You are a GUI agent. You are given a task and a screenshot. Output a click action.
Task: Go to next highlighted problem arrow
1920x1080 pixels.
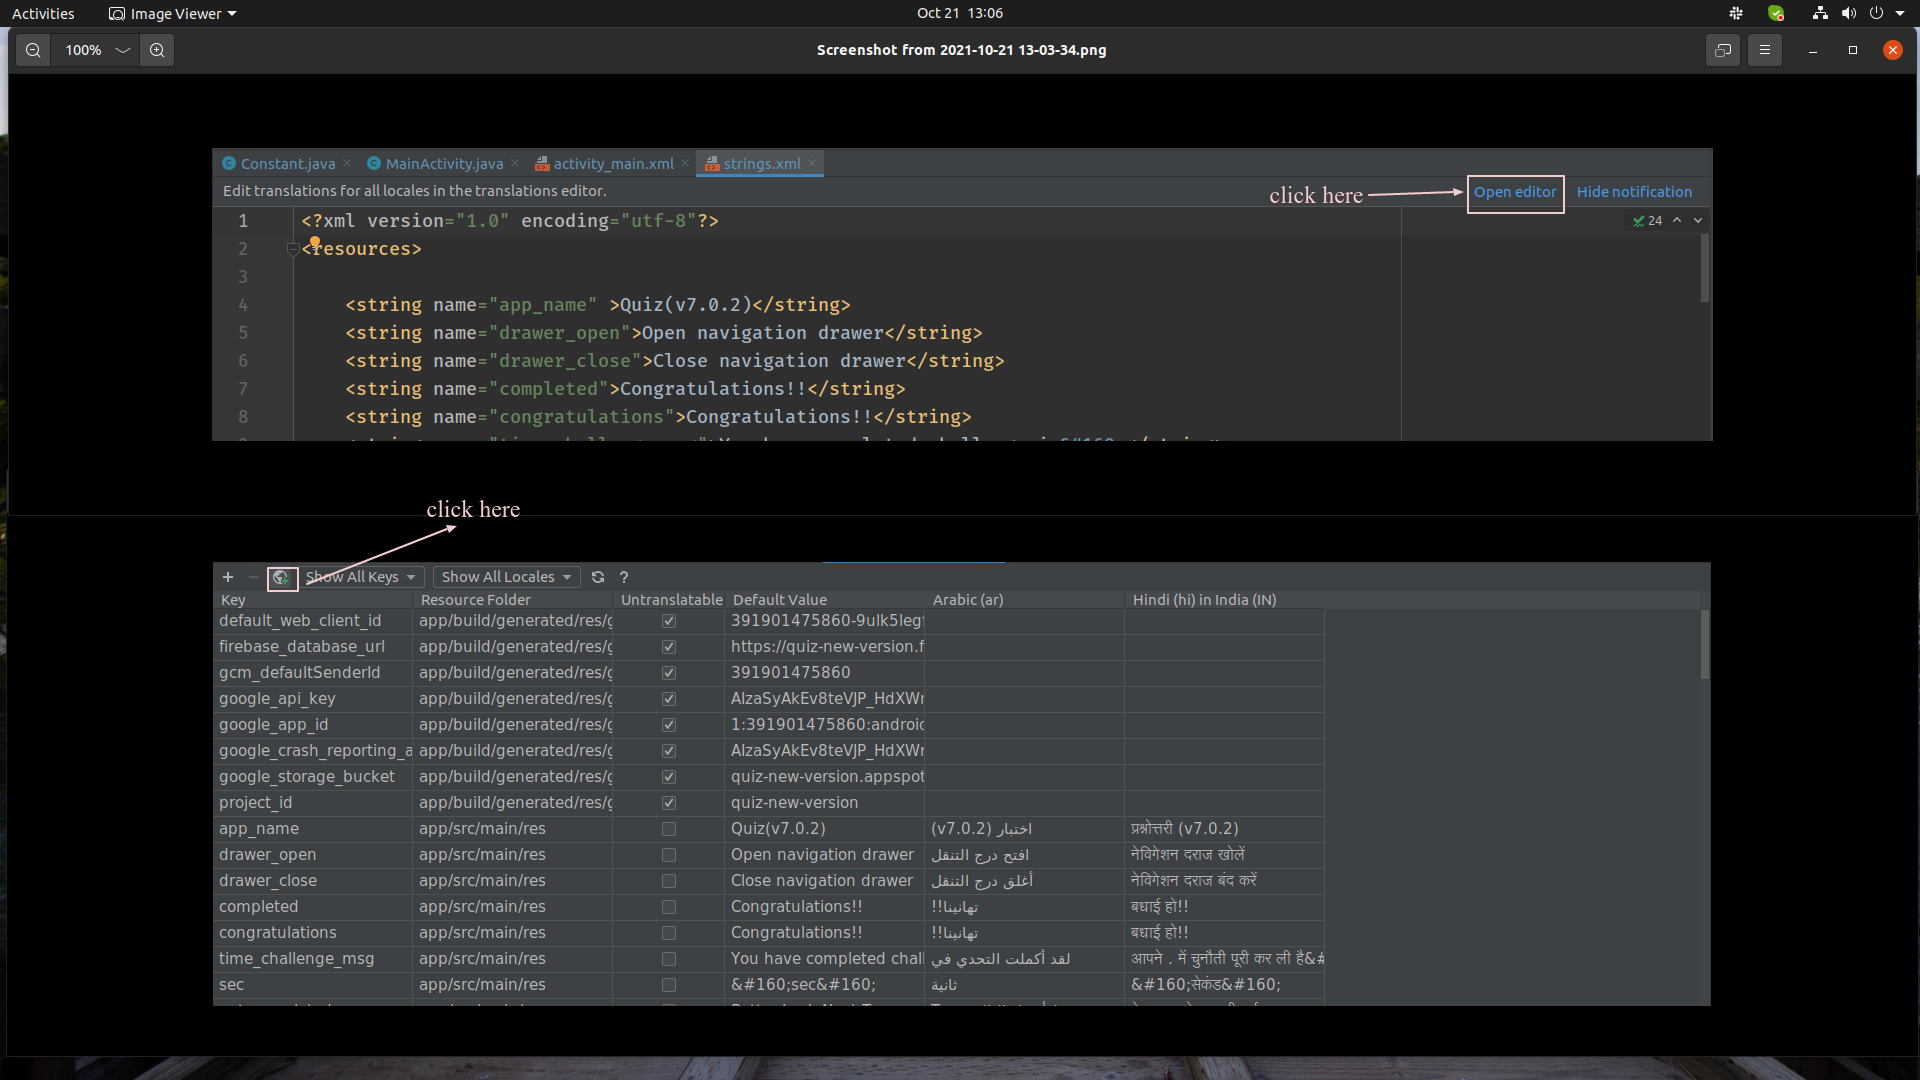1698,220
